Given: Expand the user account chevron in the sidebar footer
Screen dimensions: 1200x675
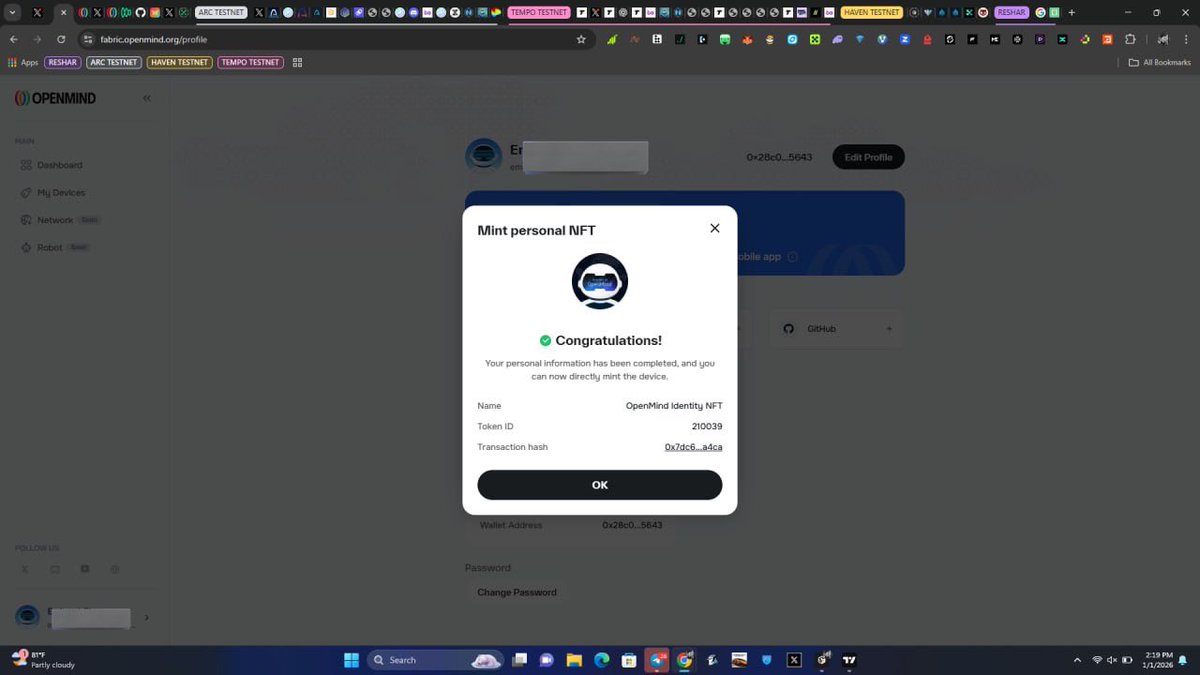Looking at the screenshot, I should tap(147, 617).
